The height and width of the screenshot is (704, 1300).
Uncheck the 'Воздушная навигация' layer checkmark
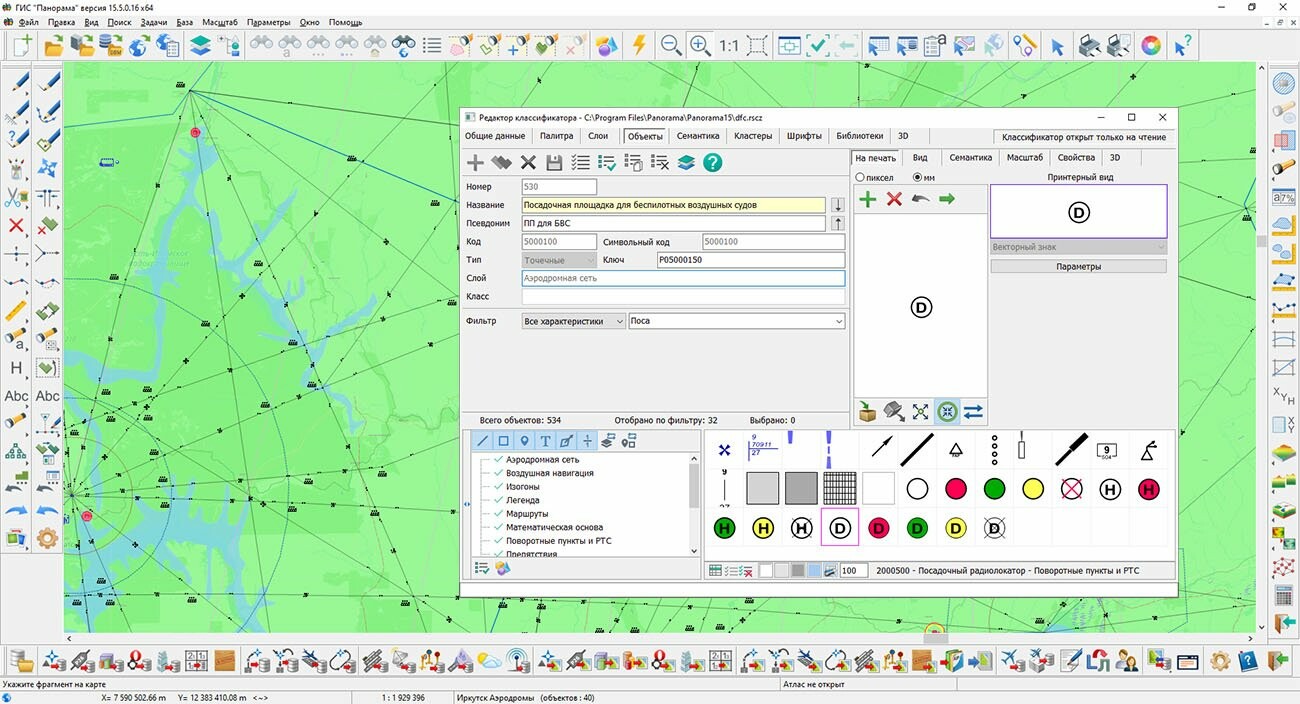point(497,473)
